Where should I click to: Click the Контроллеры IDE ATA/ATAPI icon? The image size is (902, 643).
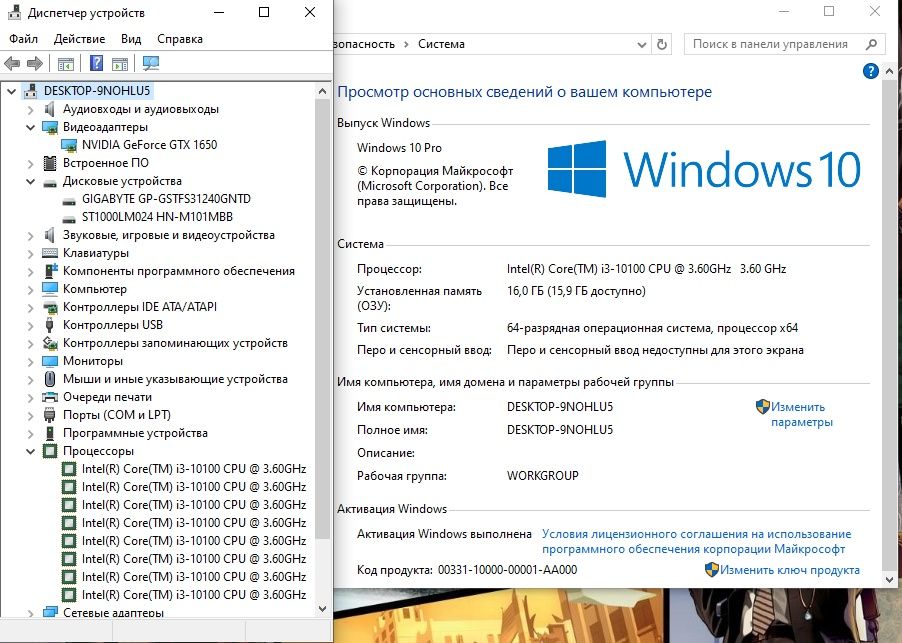click(51, 307)
